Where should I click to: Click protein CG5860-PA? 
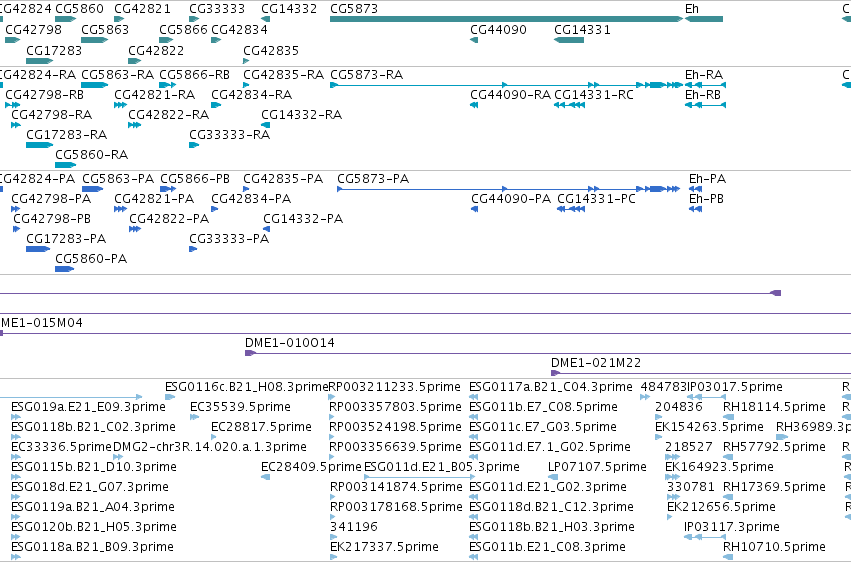point(91,259)
